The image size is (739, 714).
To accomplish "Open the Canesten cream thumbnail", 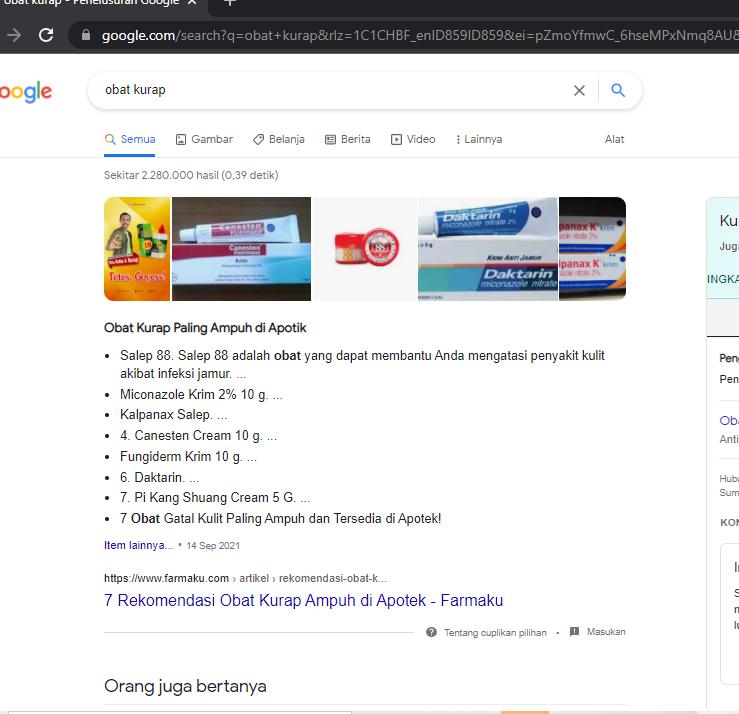I will [241, 249].
